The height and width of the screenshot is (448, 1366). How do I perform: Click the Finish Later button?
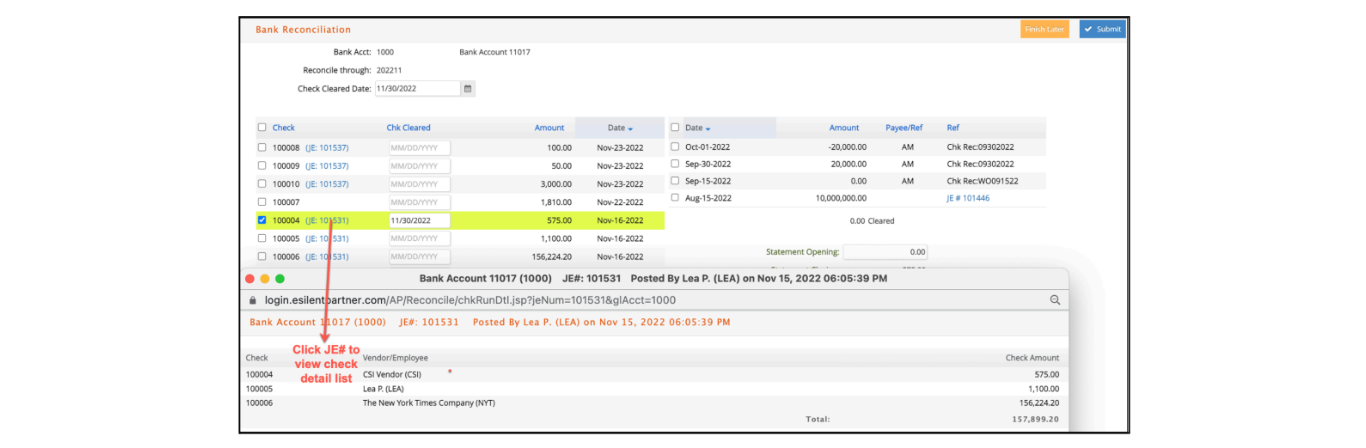(x=1045, y=29)
